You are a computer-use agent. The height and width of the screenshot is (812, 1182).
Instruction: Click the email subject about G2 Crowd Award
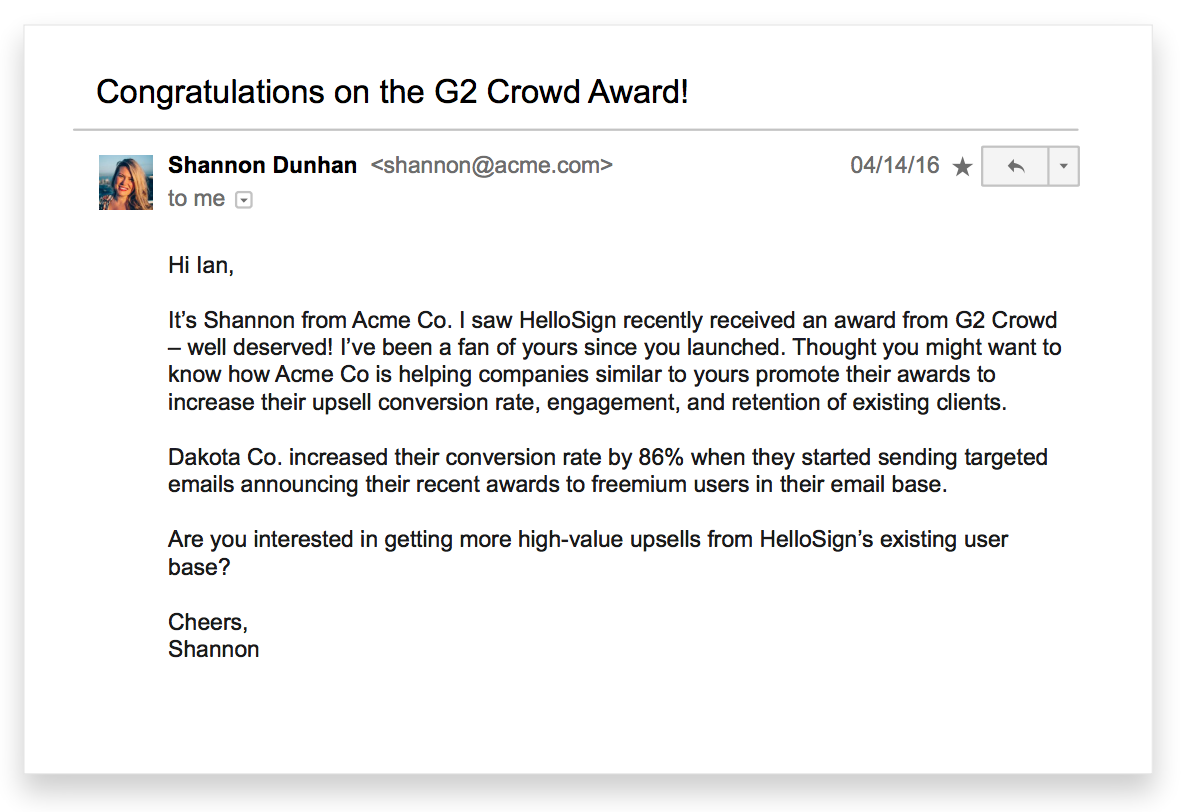392,92
